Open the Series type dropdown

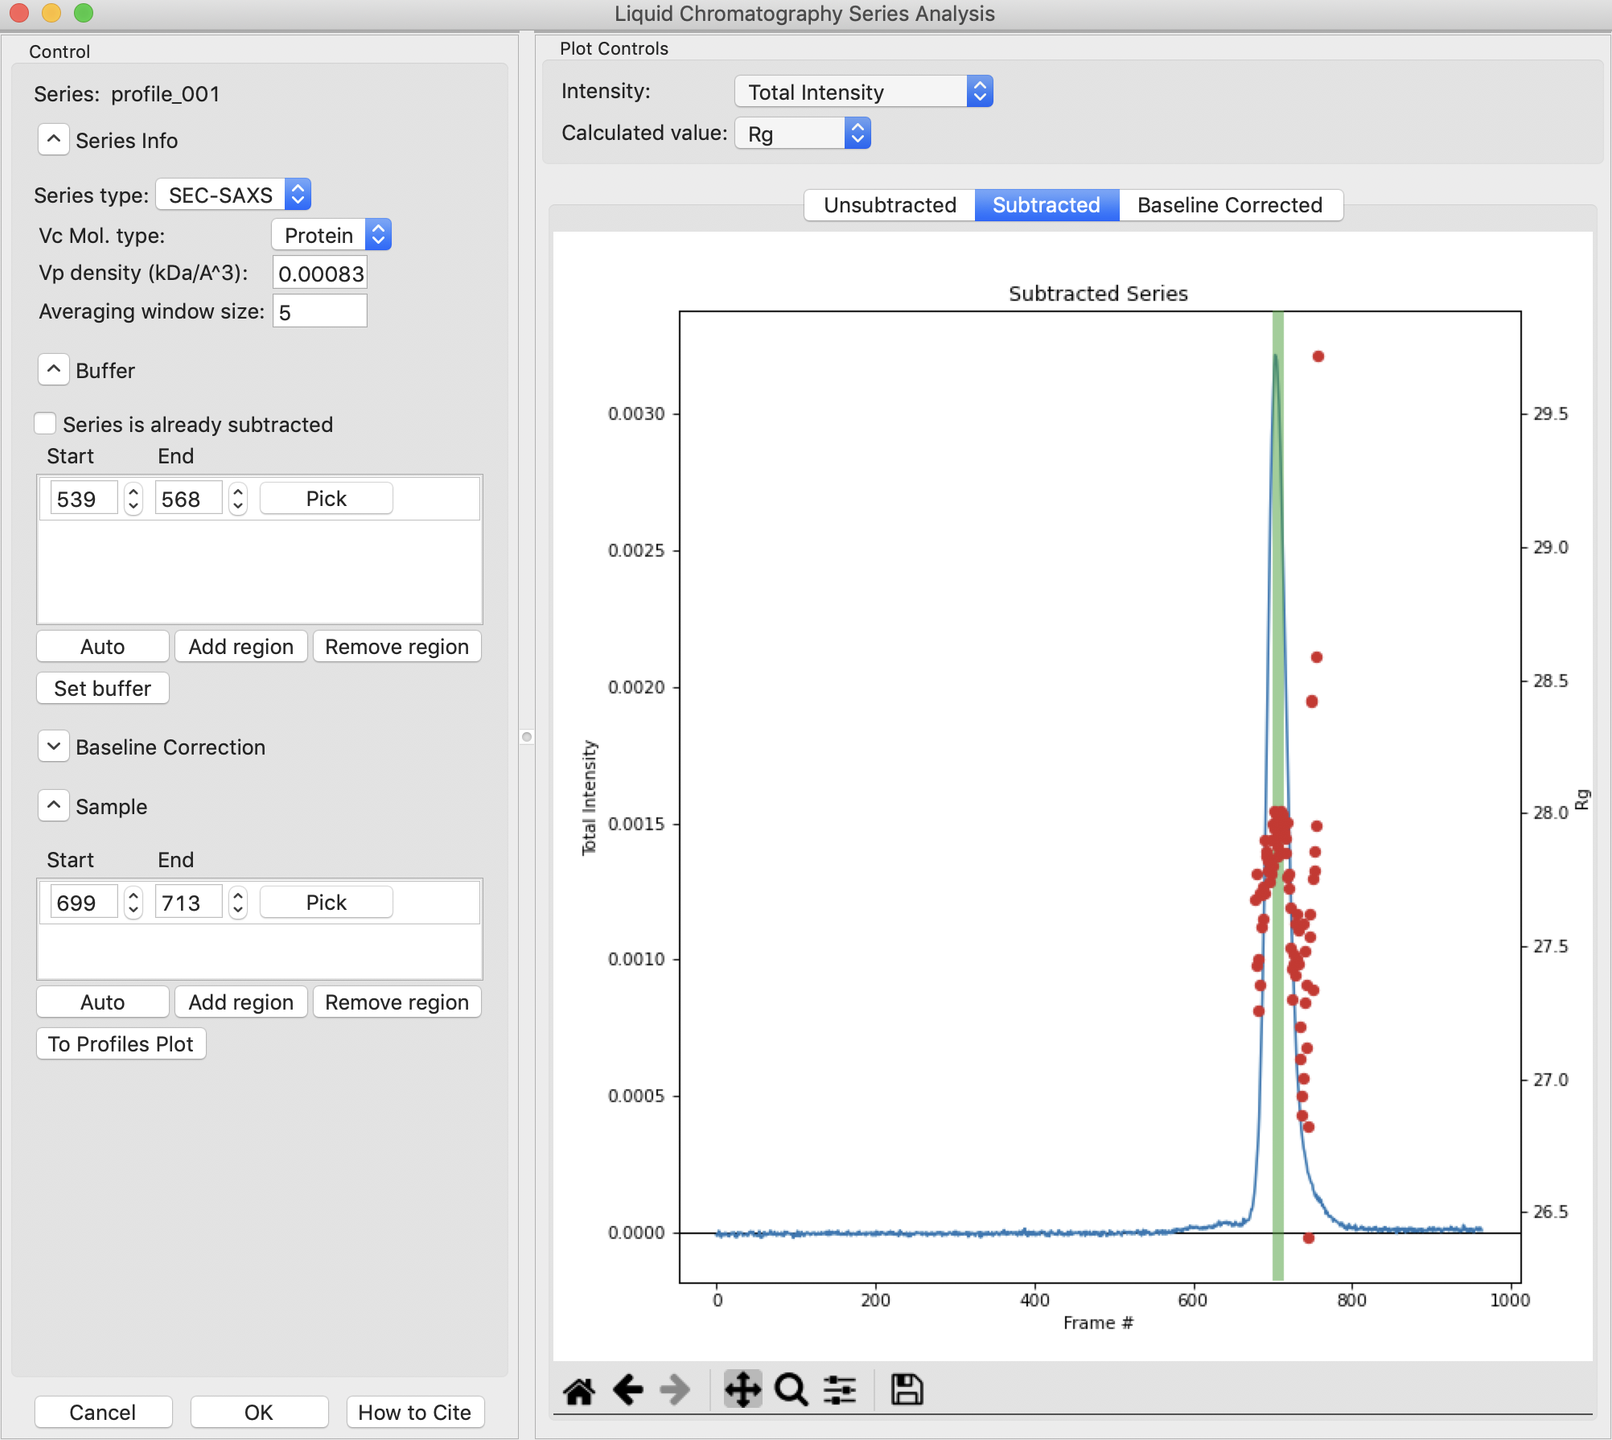[233, 195]
